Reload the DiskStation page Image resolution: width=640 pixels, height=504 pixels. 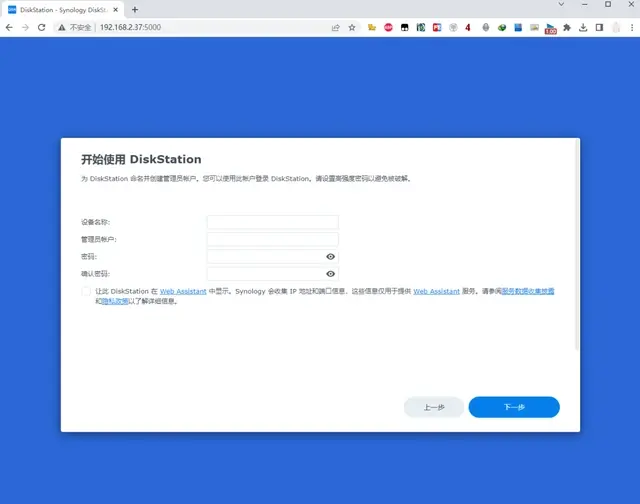42,27
